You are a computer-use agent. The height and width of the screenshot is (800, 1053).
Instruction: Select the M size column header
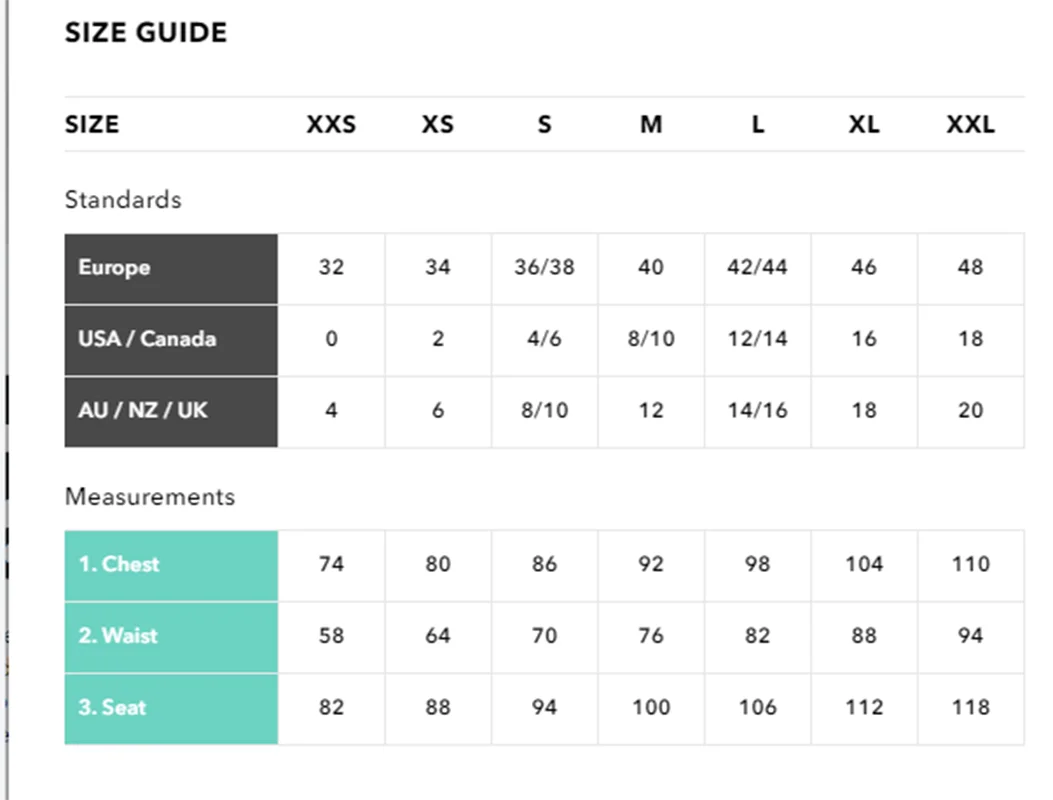pos(651,125)
